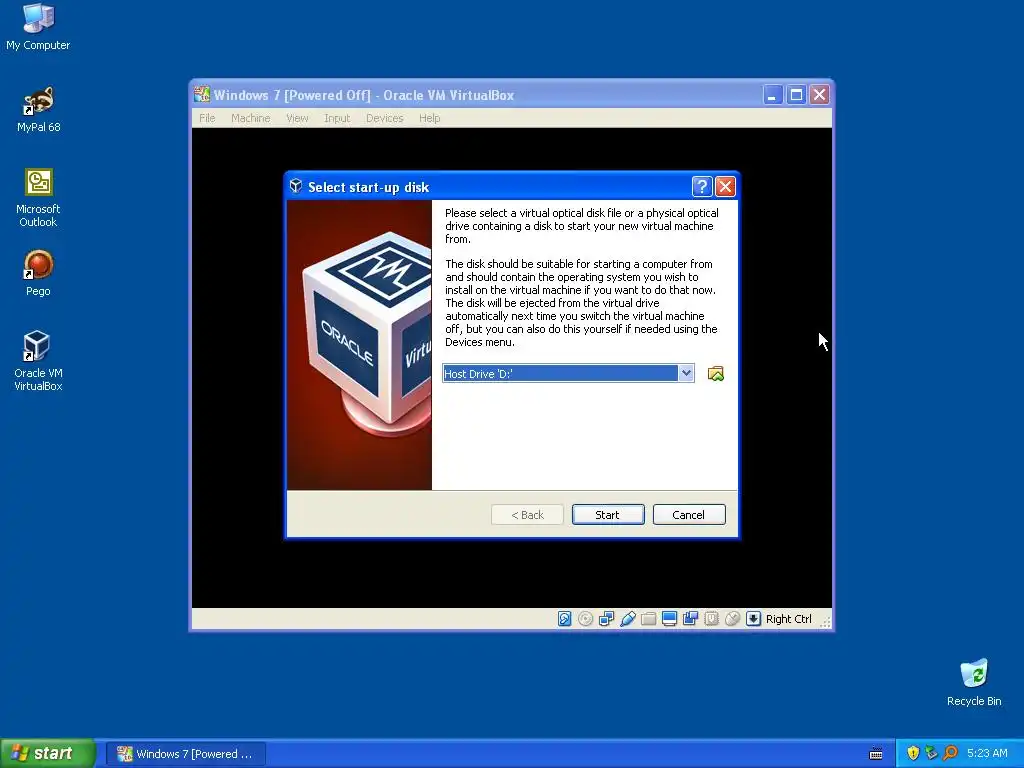Click the Host Drive 'D:' combo box field
This screenshot has width=1024, height=768.
coord(568,373)
